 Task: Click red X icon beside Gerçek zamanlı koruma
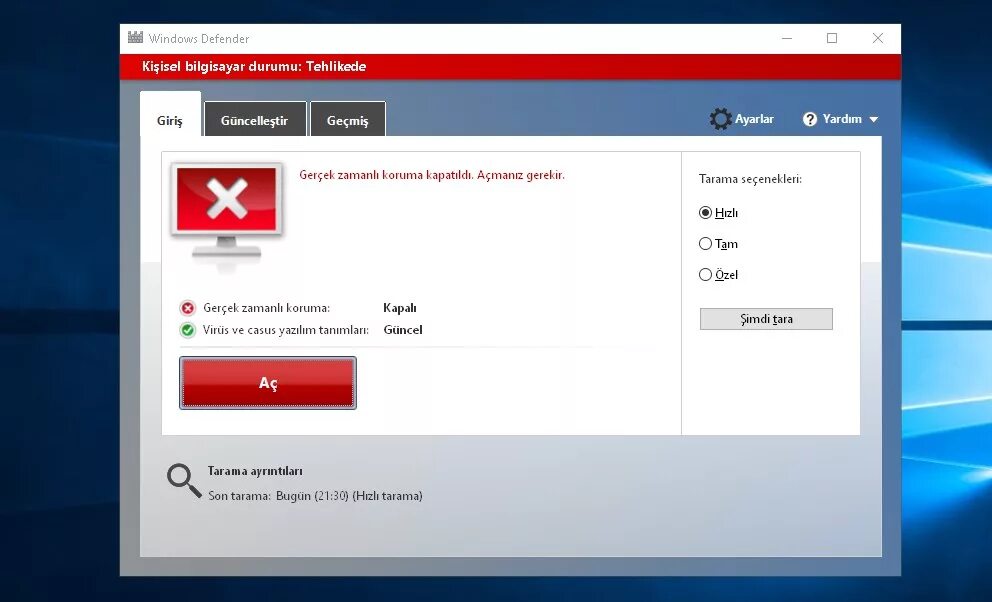coord(188,308)
